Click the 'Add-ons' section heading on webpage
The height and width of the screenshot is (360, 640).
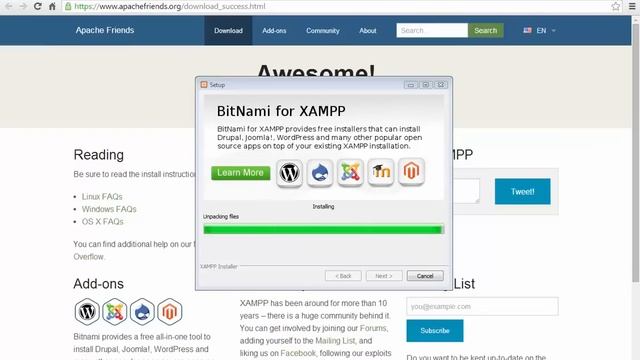click(98, 284)
